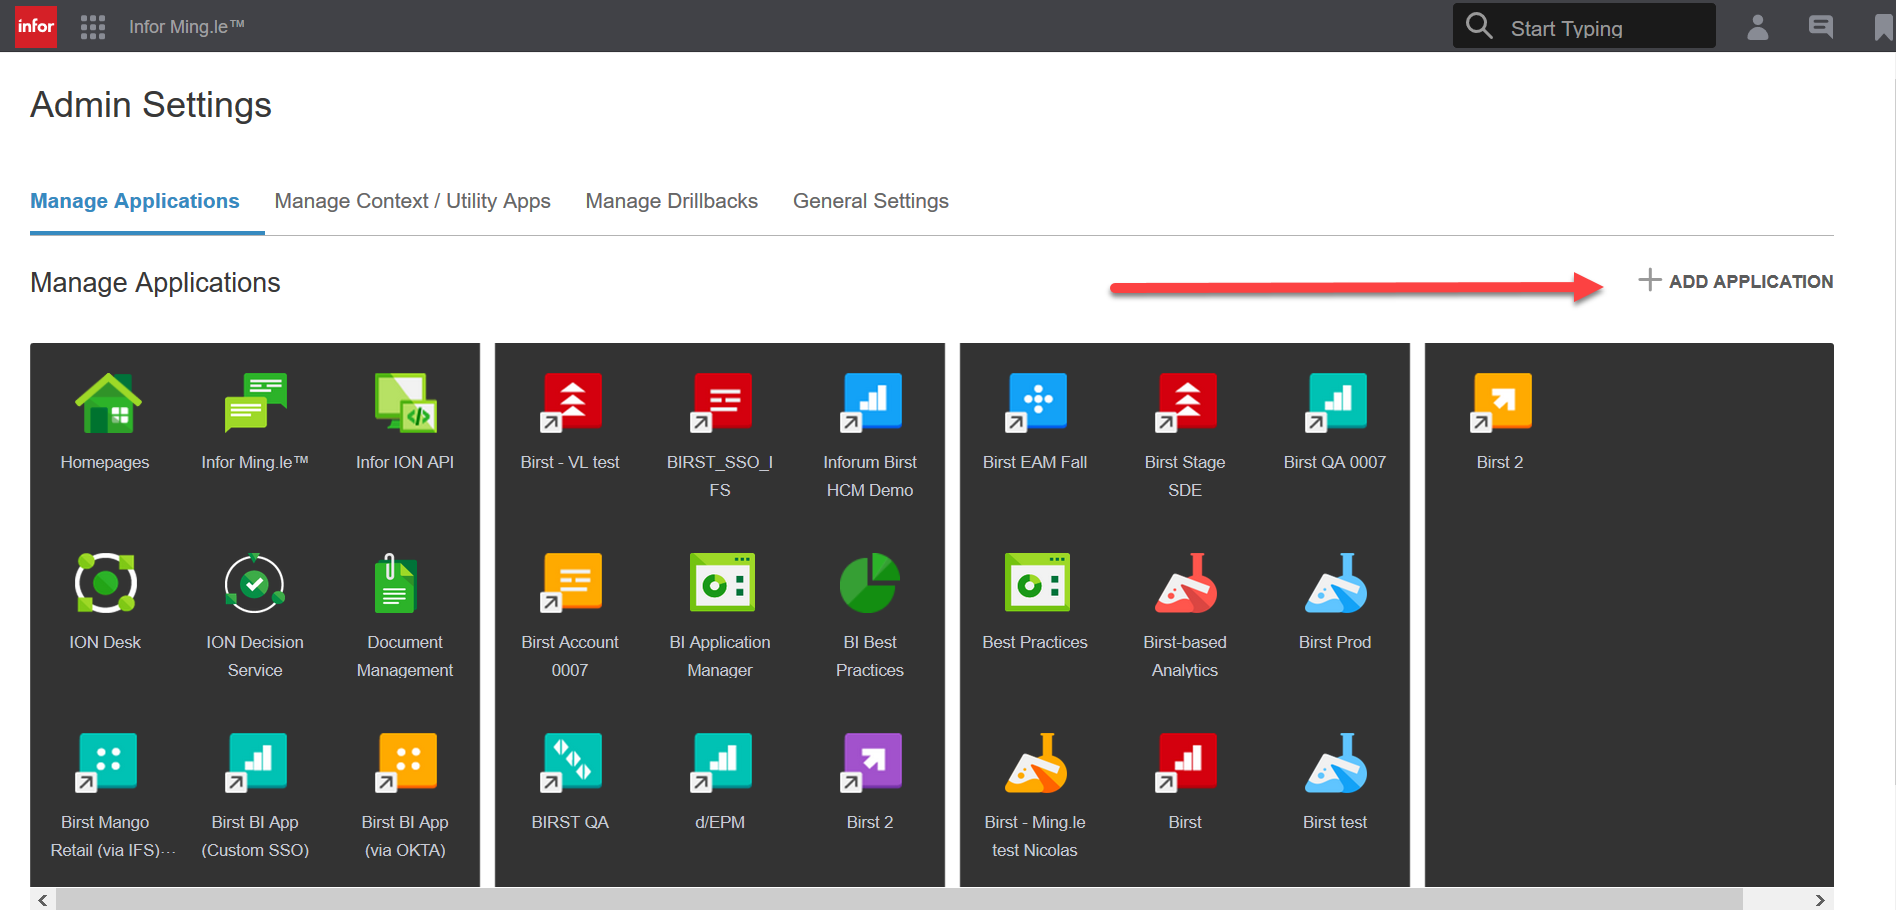The height and width of the screenshot is (910, 1896).
Task: Select the Infor ION API icon
Action: pyautogui.click(x=405, y=403)
